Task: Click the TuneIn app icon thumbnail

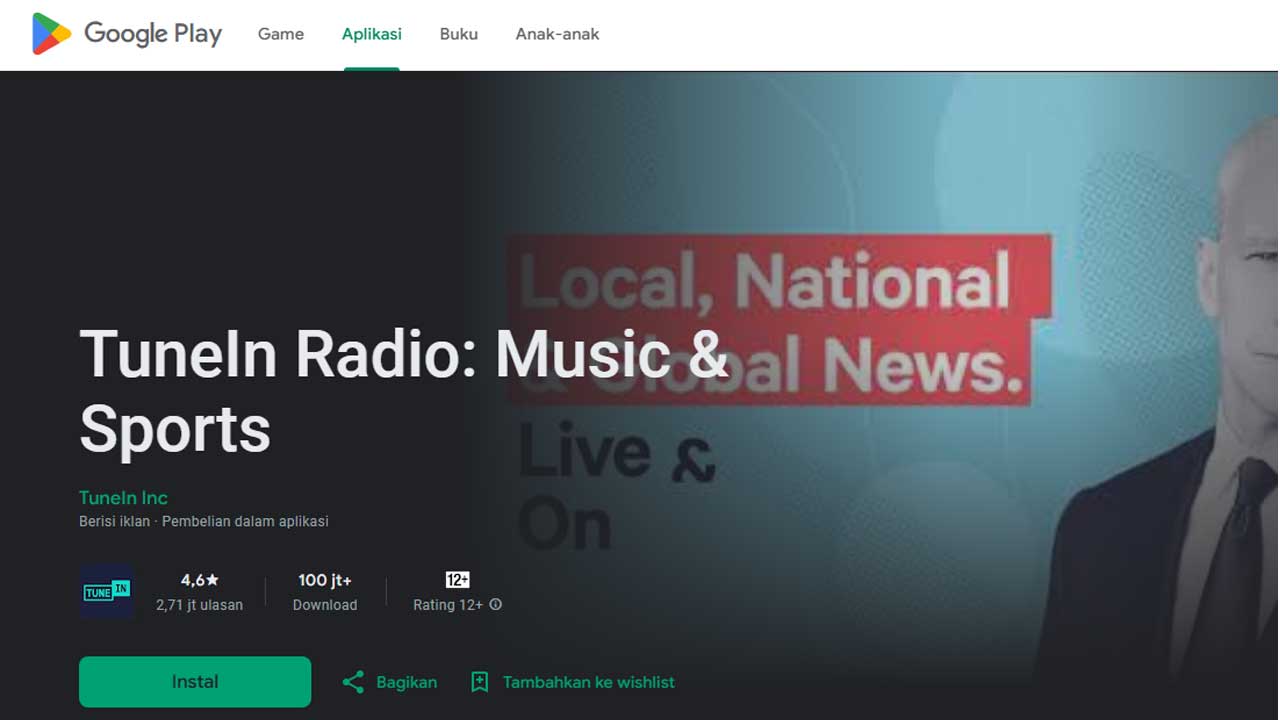Action: (107, 592)
